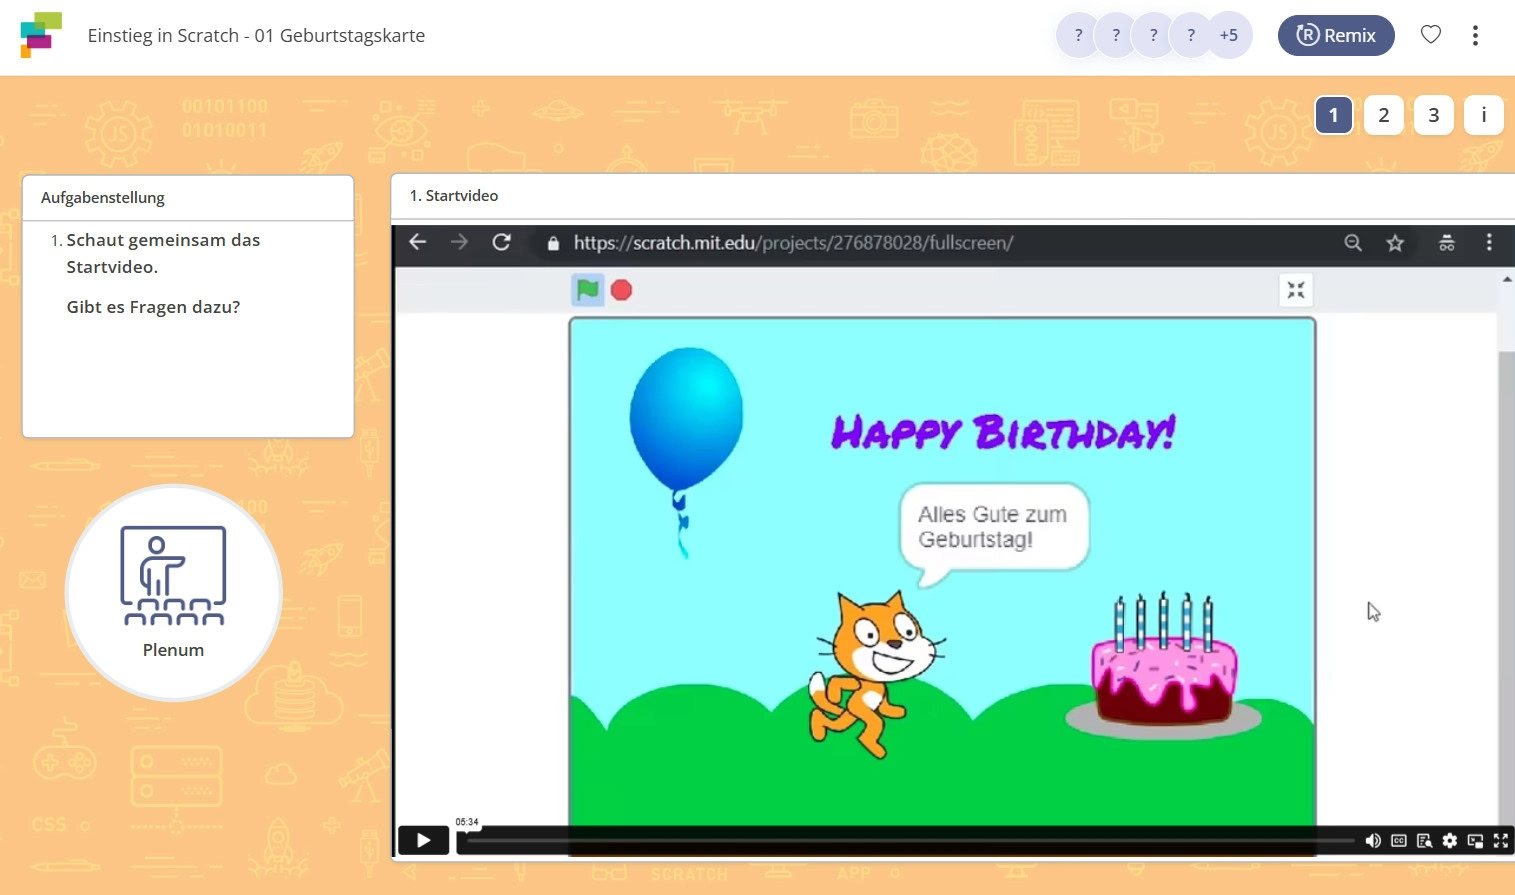Play the Startvideo with the play button
The height and width of the screenshot is (895, 1515).
pos(423,840)
